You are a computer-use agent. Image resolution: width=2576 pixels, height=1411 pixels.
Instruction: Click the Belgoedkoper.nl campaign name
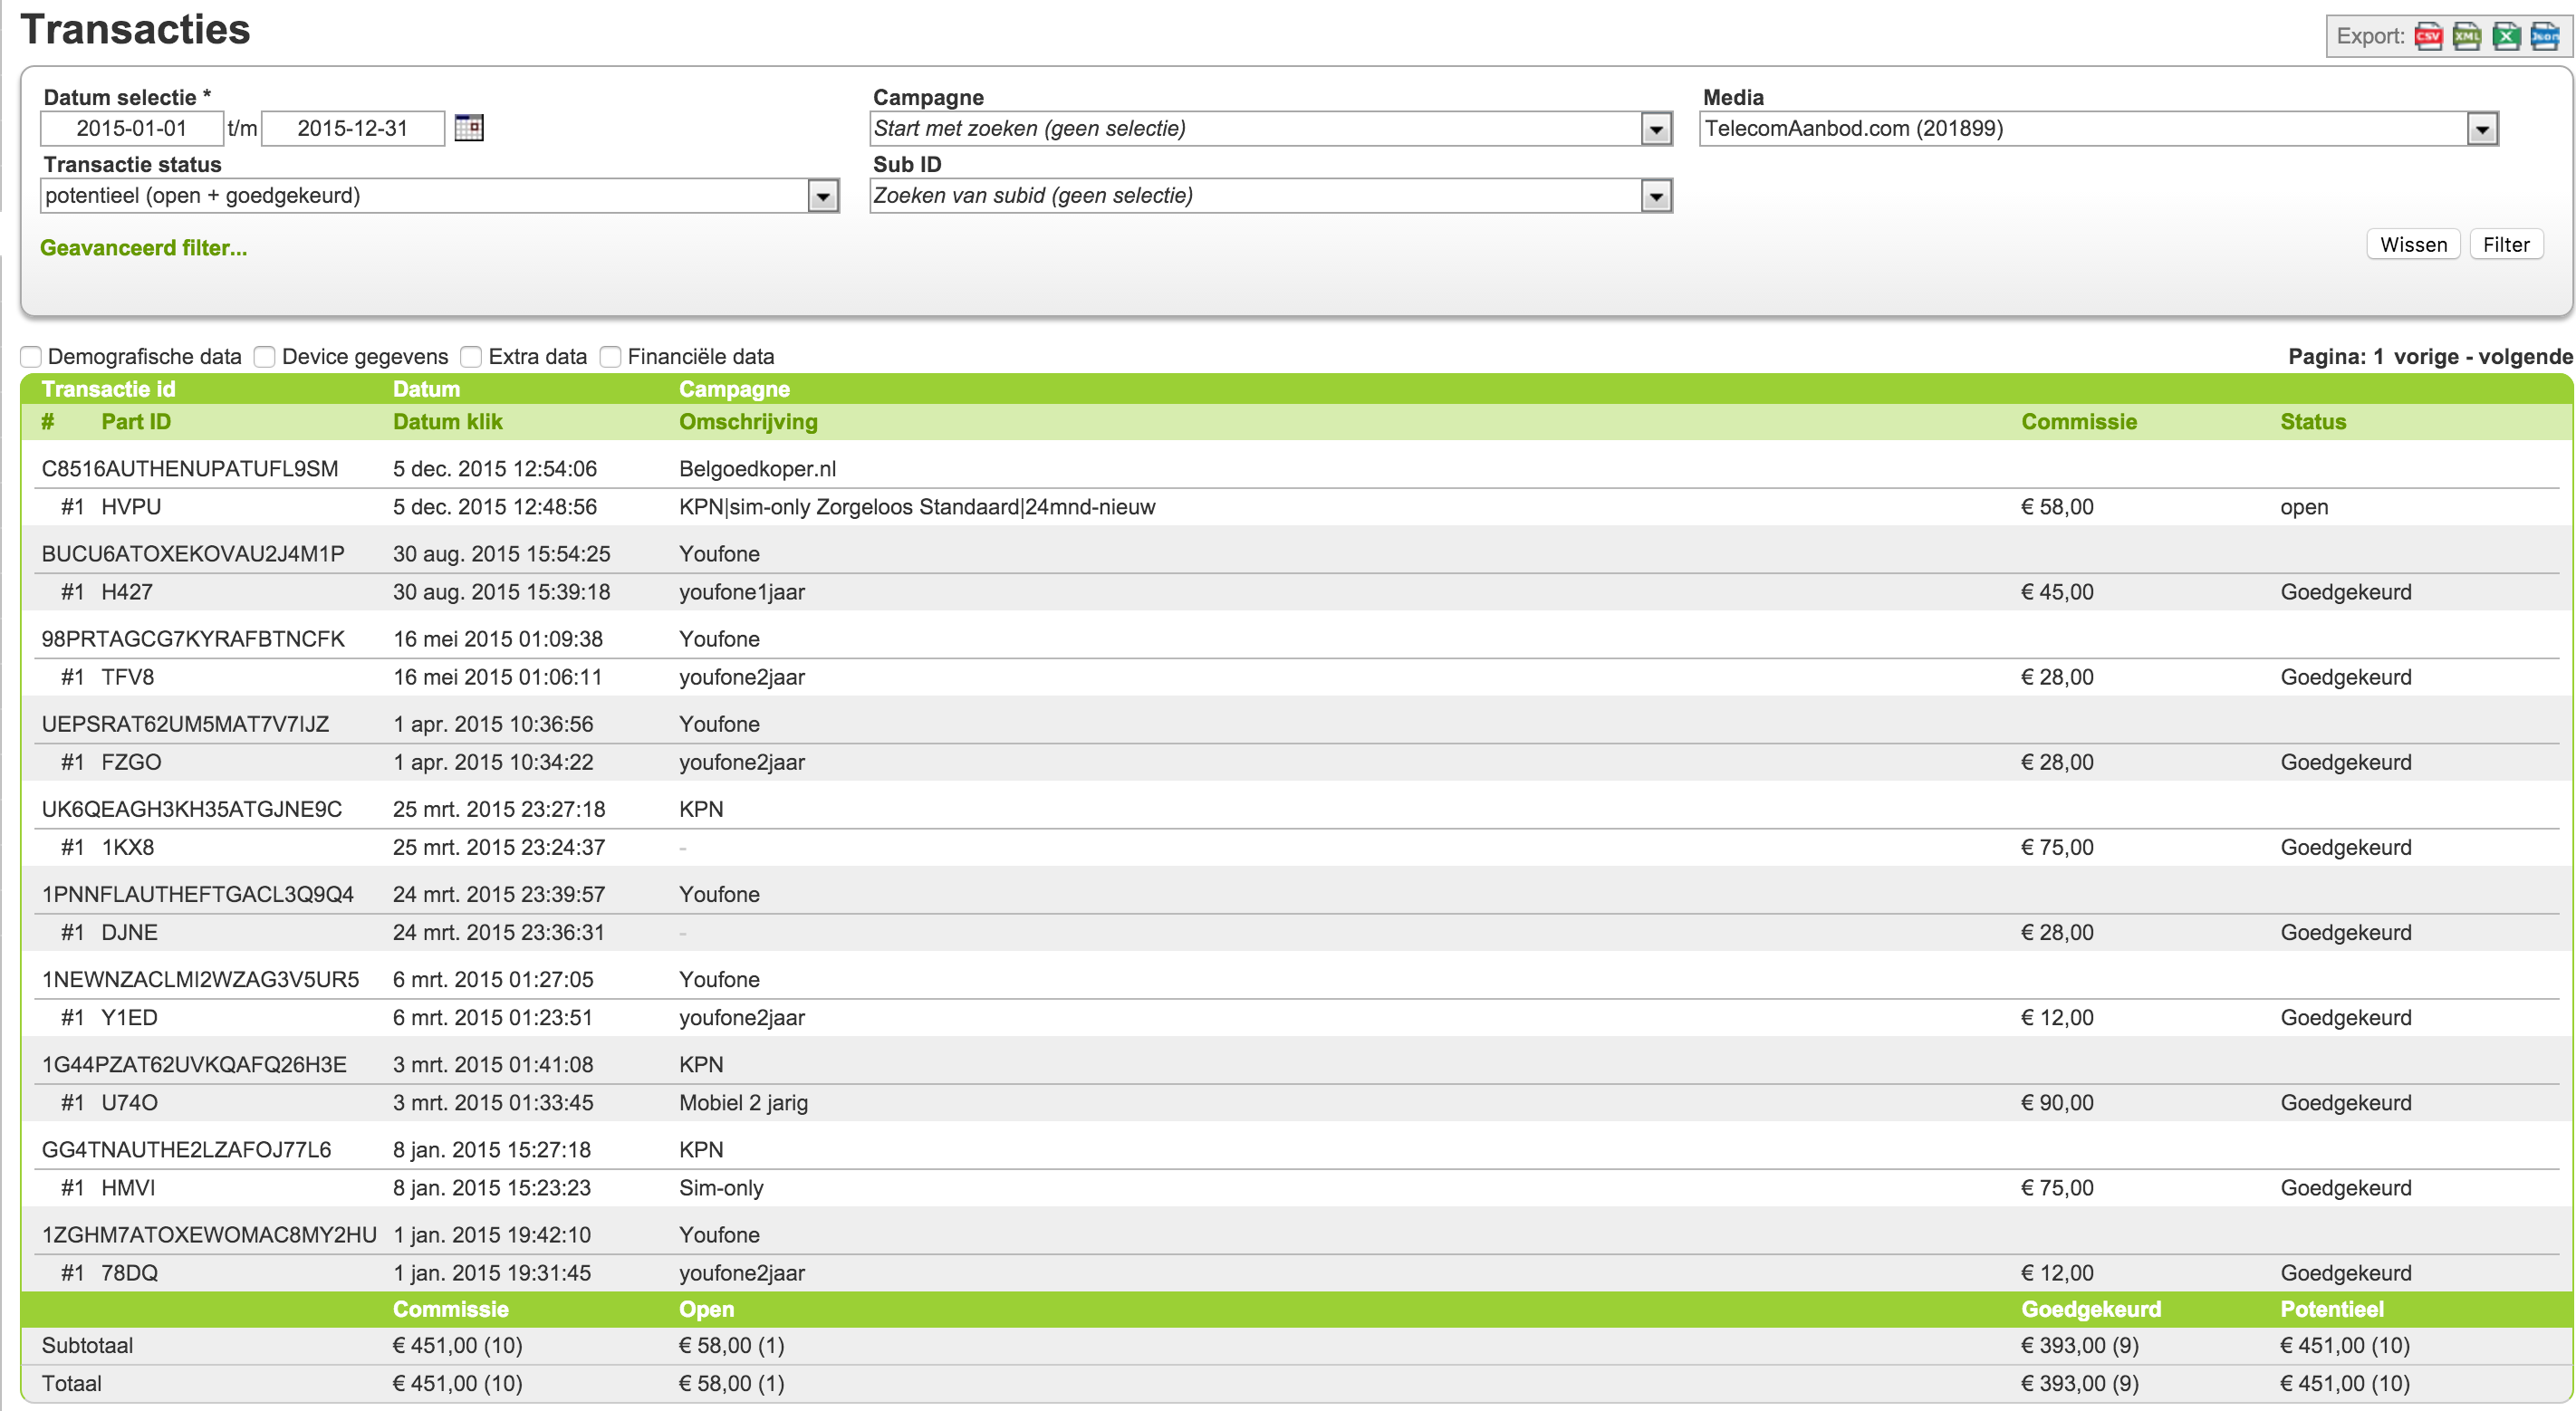point(757,469)
